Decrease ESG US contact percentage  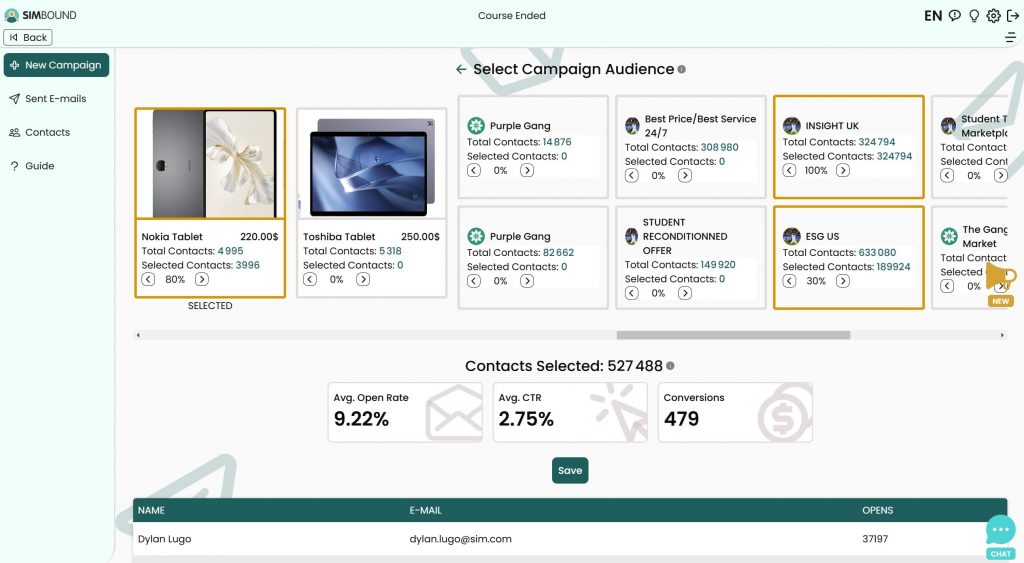click(790, 281)
